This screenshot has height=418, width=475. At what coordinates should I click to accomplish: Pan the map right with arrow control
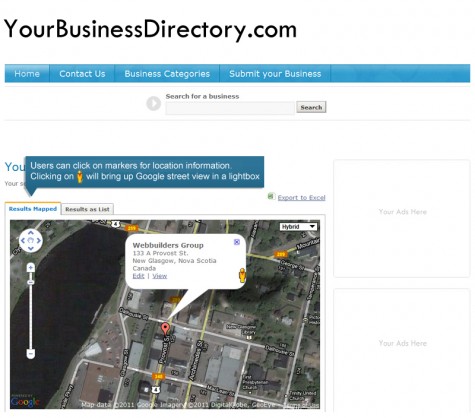[39, 240]
